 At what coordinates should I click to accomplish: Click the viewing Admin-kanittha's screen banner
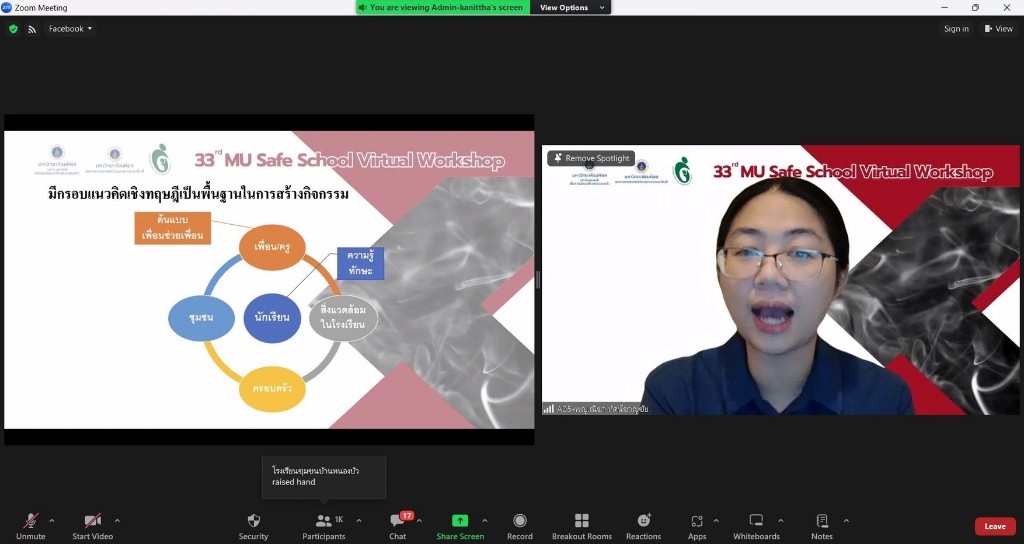click(441, 7)
